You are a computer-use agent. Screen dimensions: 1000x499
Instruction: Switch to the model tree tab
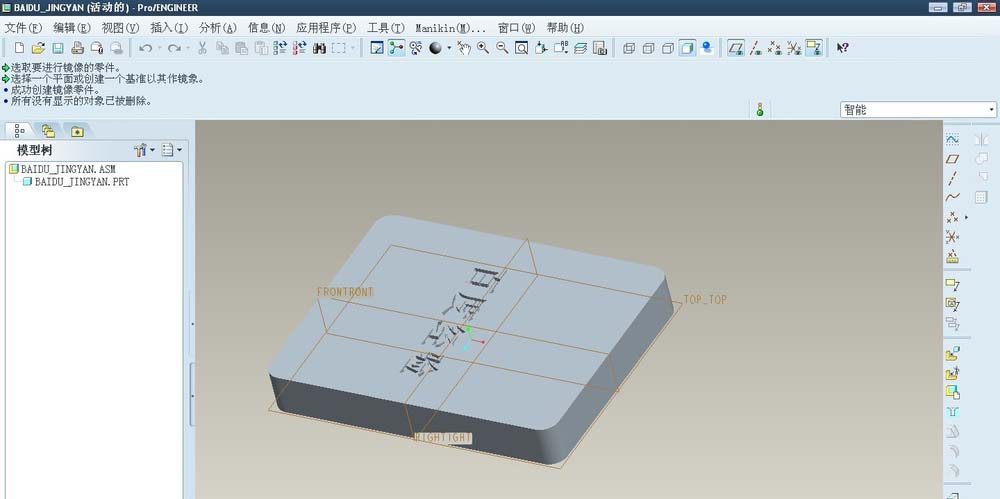click(19, 131)
